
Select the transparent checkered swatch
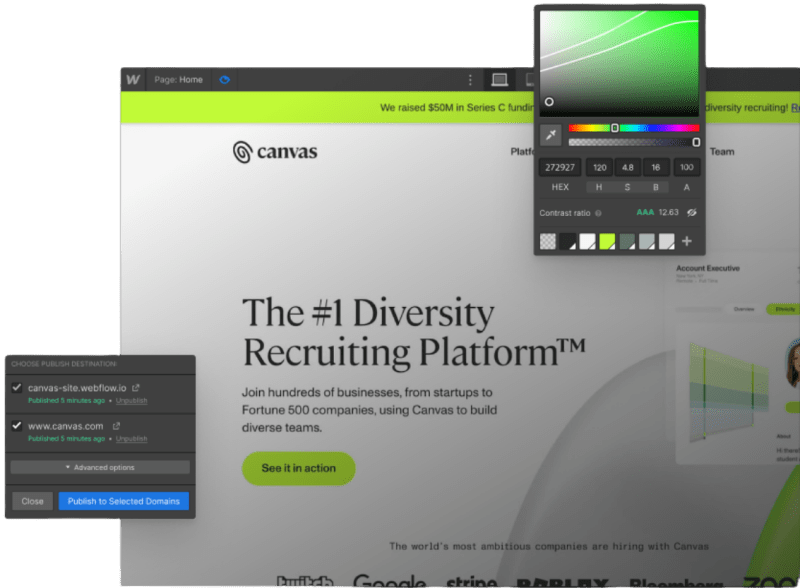click(547, 241)
